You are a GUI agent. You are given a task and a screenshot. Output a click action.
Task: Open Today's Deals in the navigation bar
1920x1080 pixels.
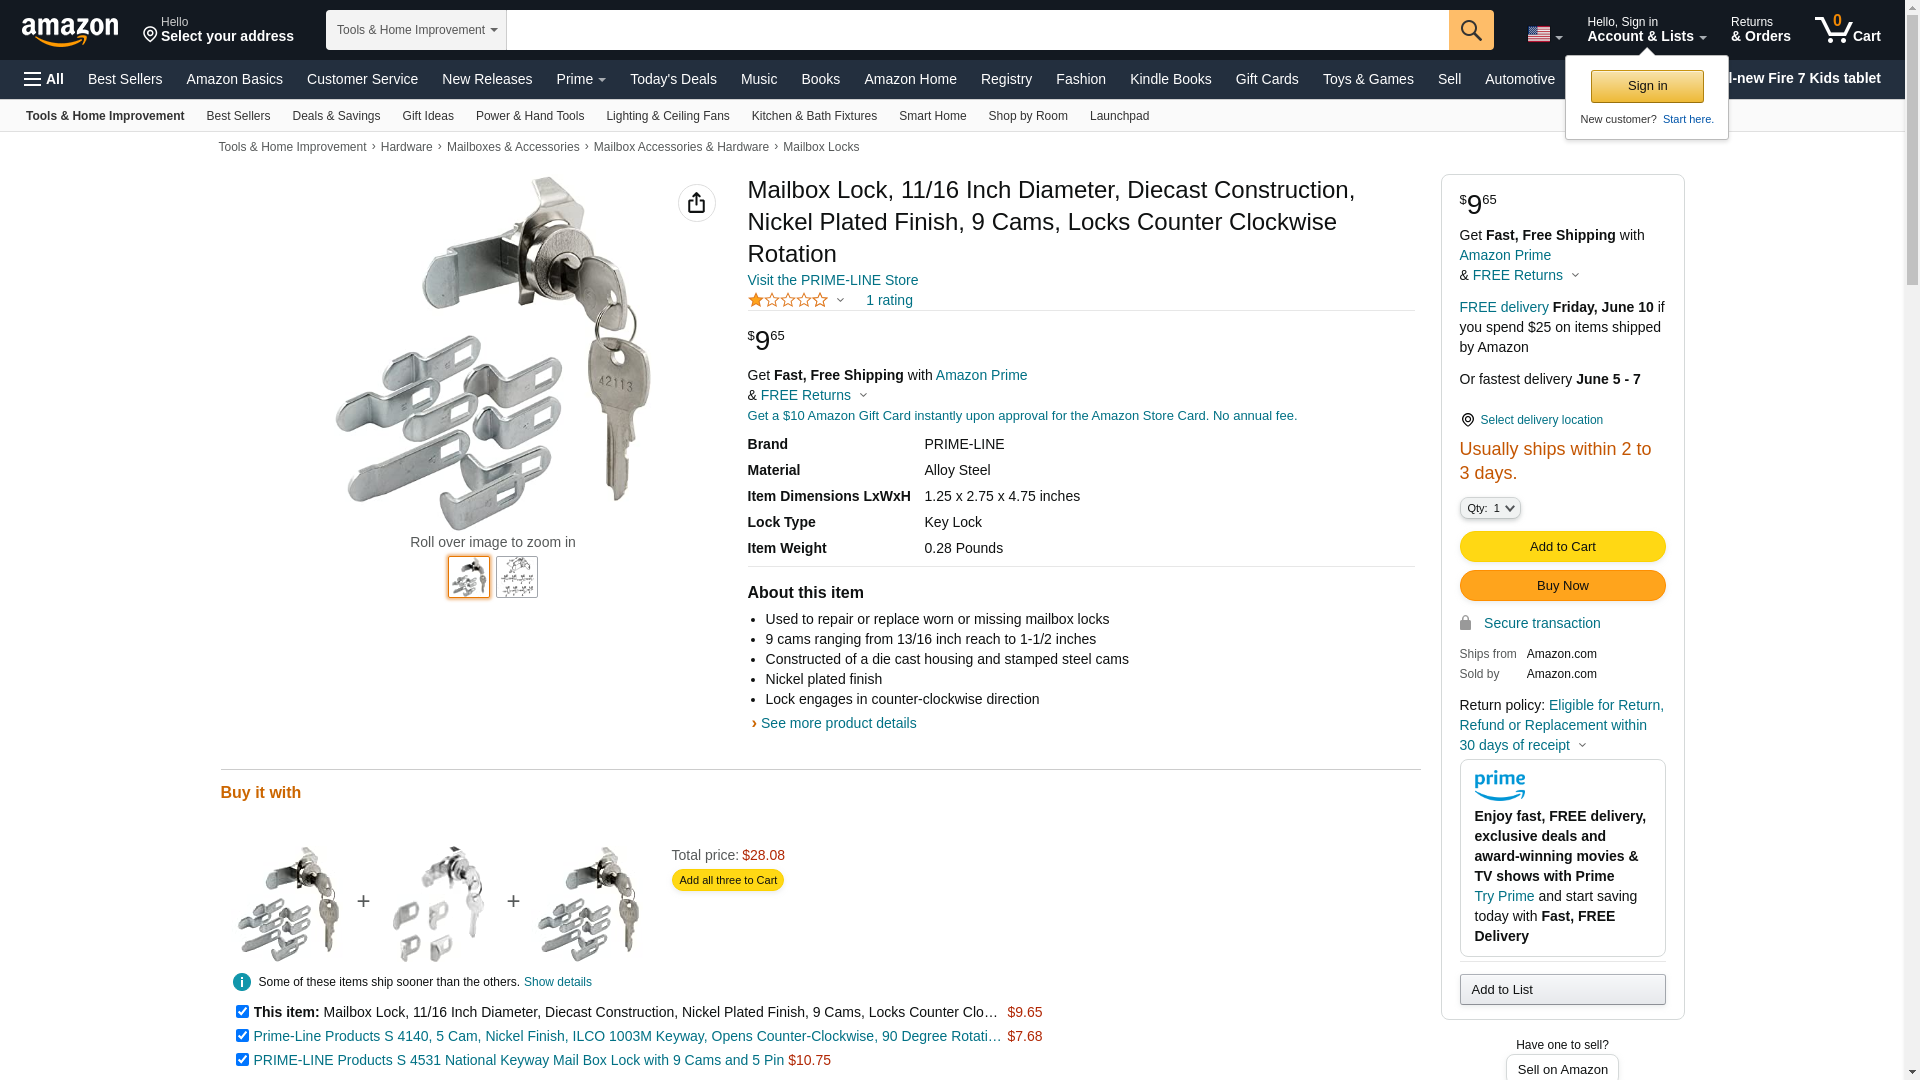point(673,79)
